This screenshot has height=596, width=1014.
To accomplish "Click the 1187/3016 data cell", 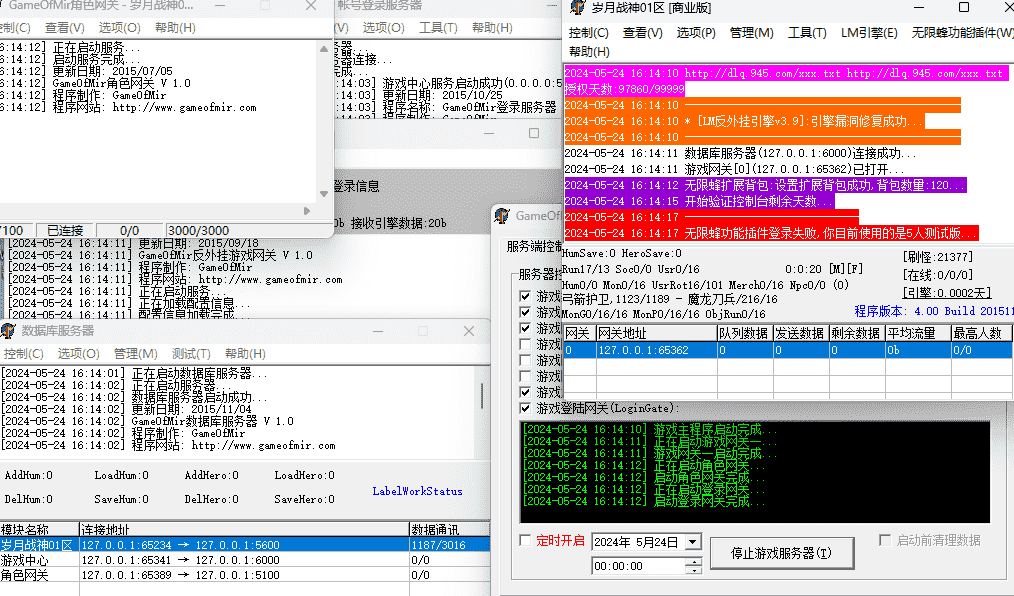I will 438,545.
